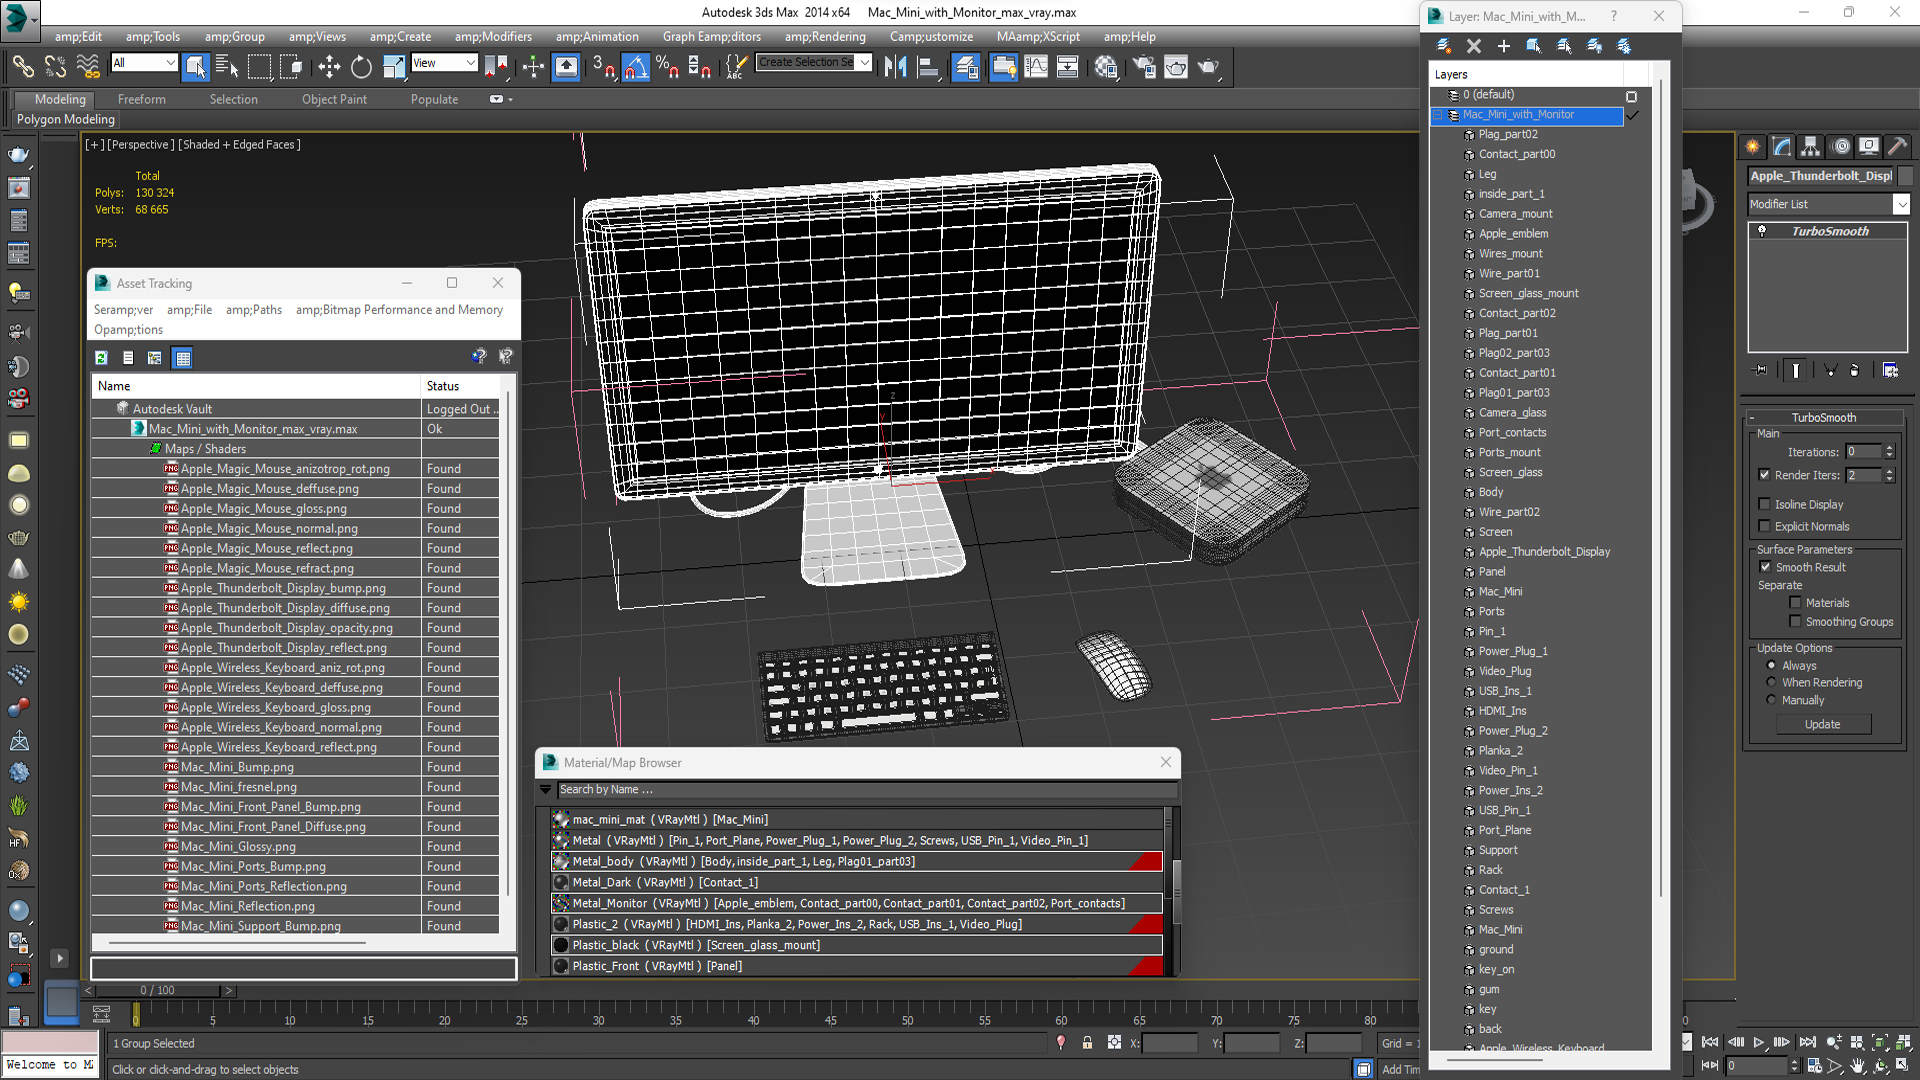Click the Go to End playback button
Image resolution: width=1920 pixels, height=1080 pixels.
[1807, 1043]
